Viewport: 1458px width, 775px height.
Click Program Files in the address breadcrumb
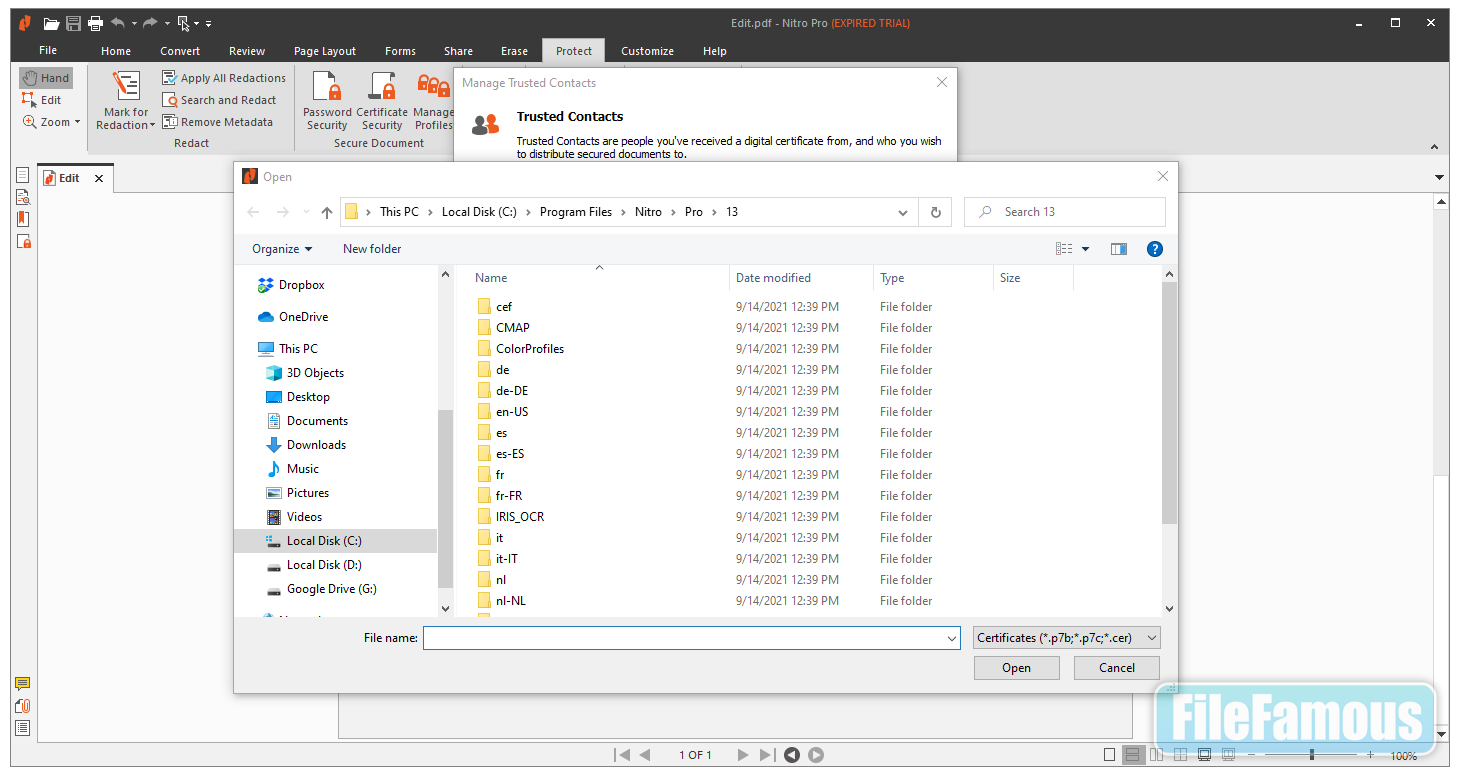pyautogui.click(x=576, y=212)
